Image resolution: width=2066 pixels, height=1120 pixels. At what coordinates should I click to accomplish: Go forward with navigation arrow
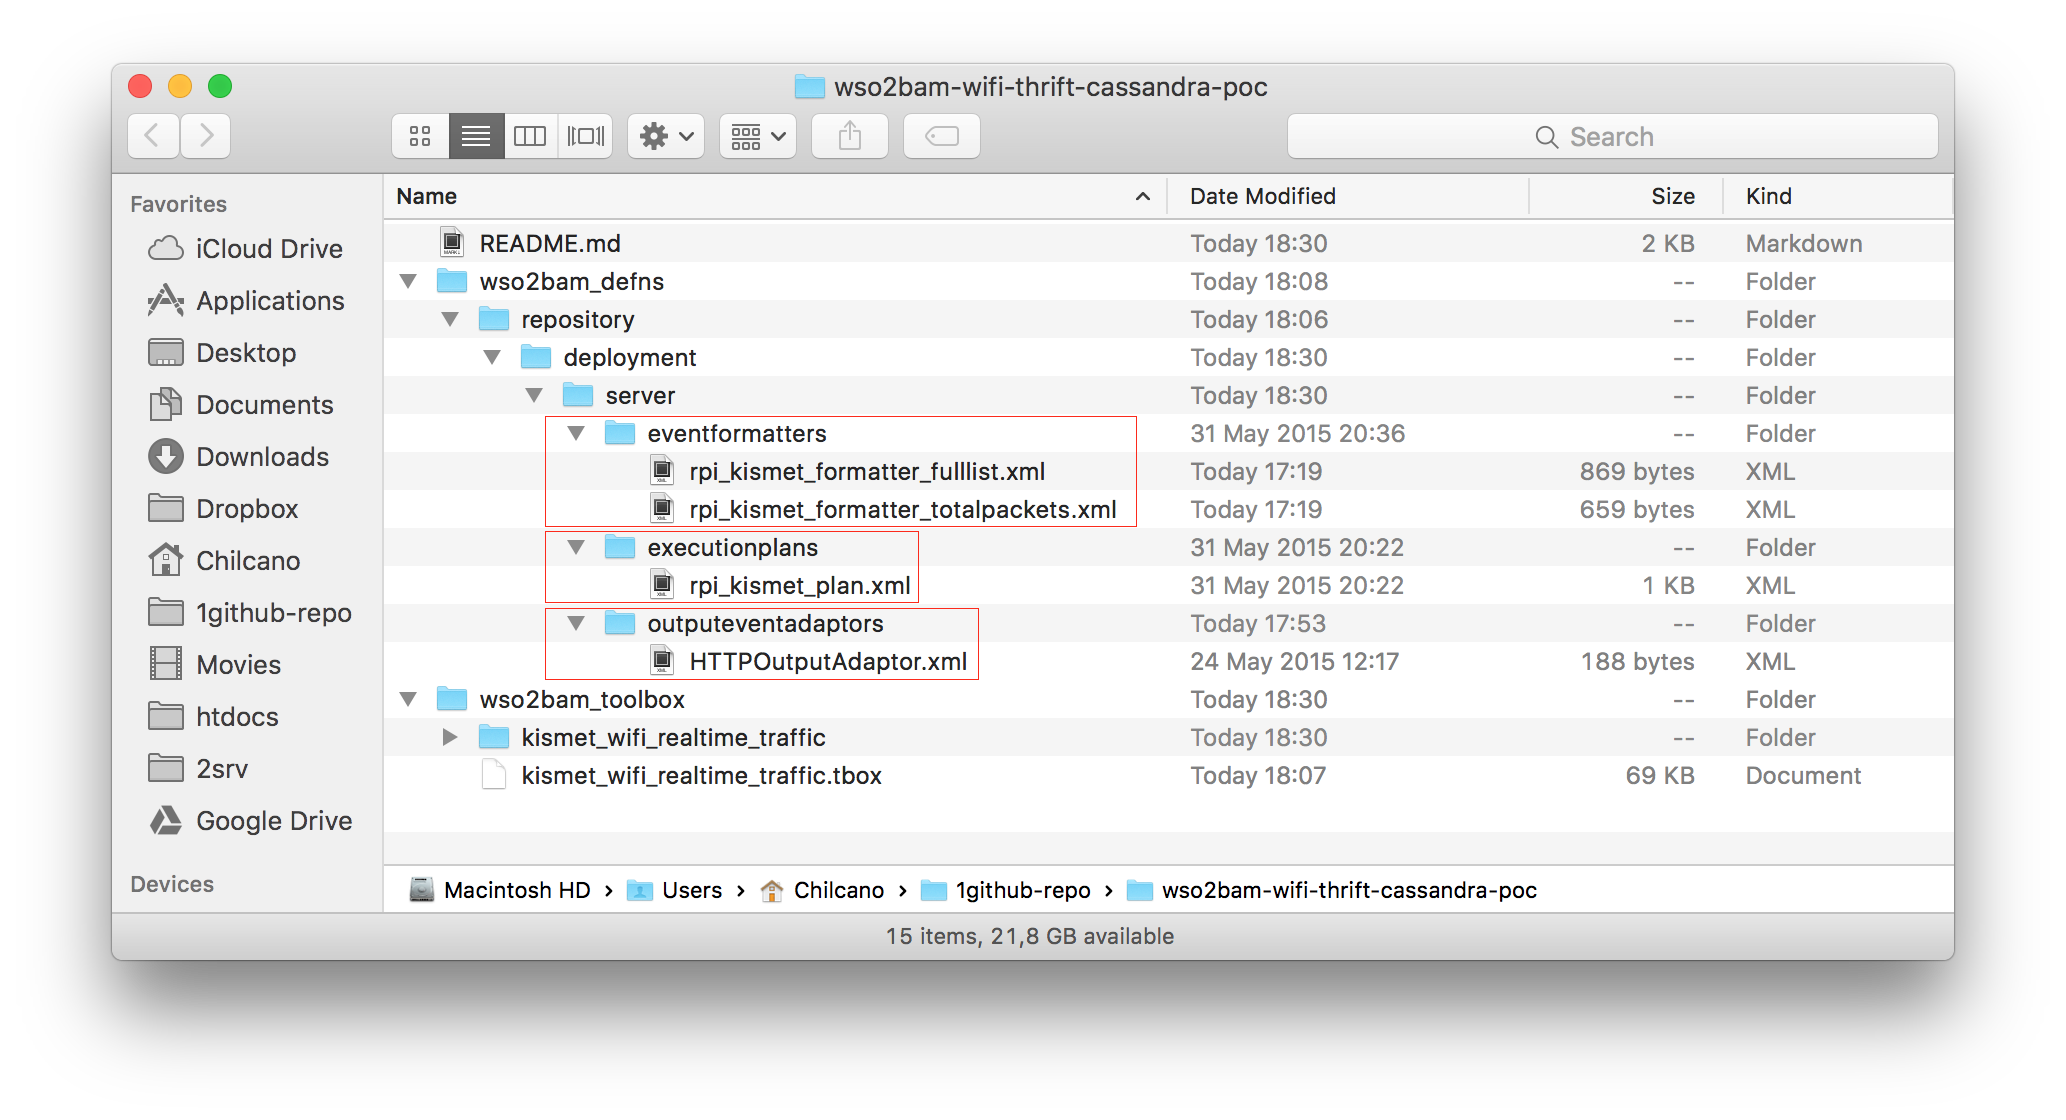coord(206,136)
